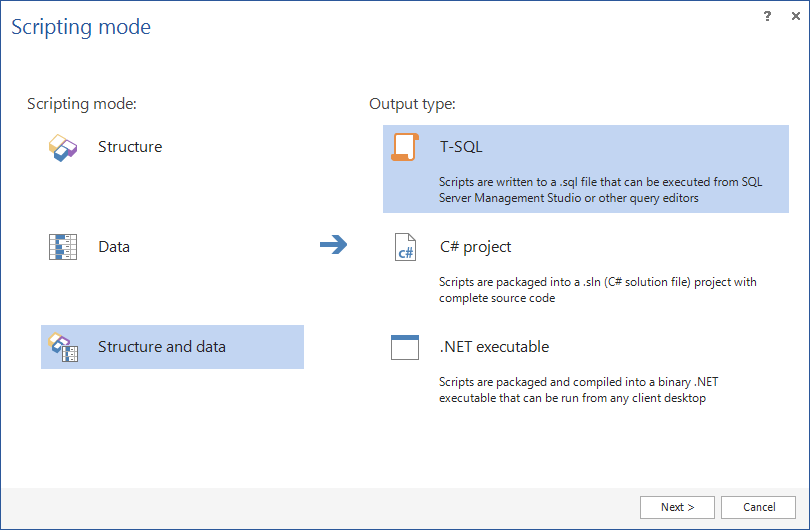The width and height of the screenshot is (810, 530).
Task: Click the C# solution file description text
Action: (597, 290)
